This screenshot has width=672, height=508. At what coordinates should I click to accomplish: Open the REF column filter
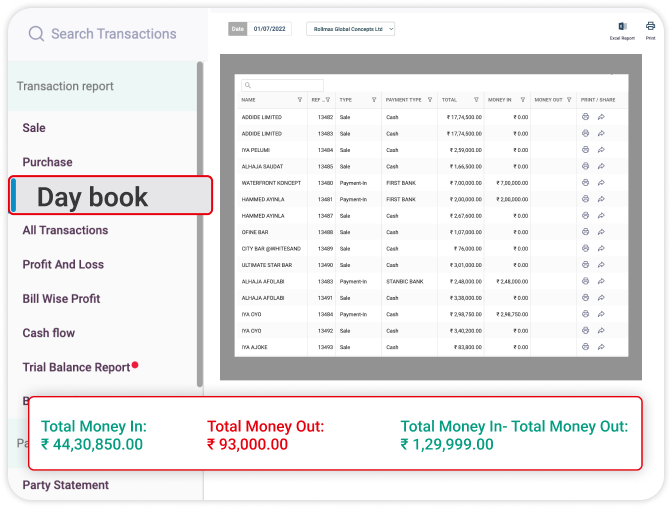coord(328,99)
